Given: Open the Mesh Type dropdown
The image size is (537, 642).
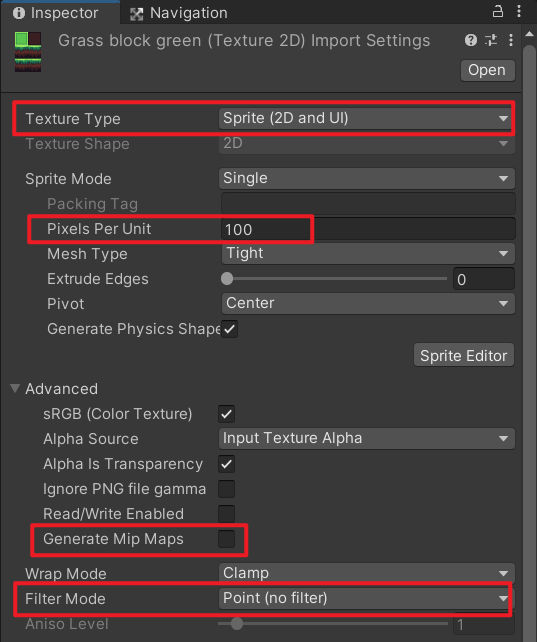Looking at the screenshot, I should [x=368, y=253].
